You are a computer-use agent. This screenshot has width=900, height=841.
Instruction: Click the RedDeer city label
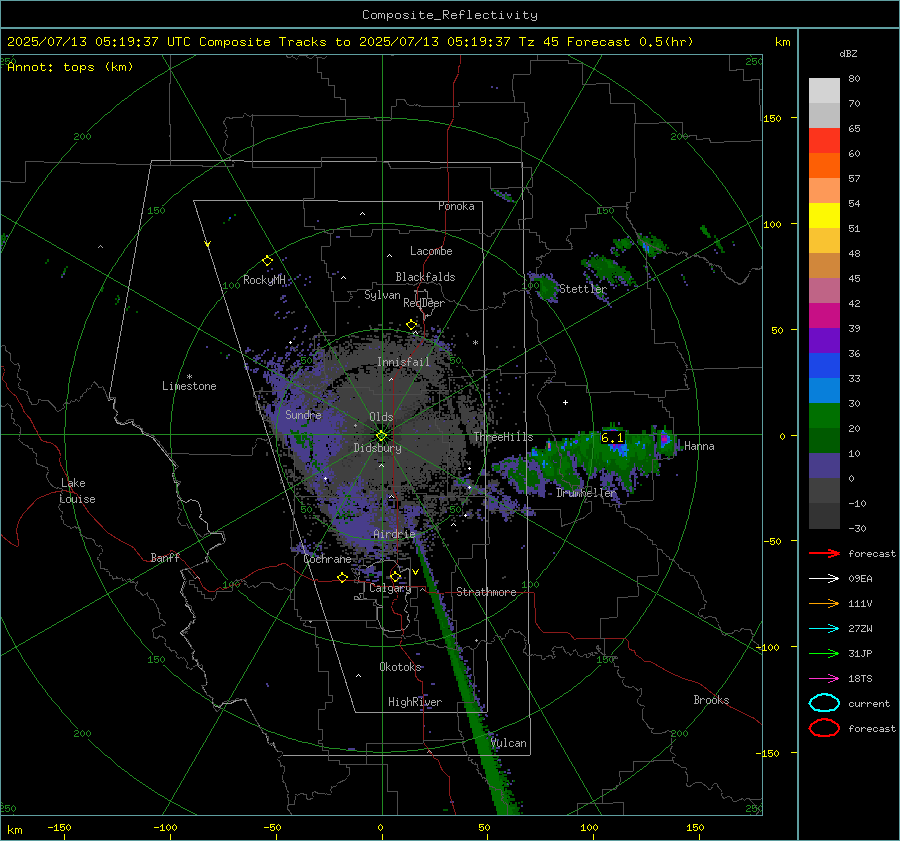tap(424, 303)
